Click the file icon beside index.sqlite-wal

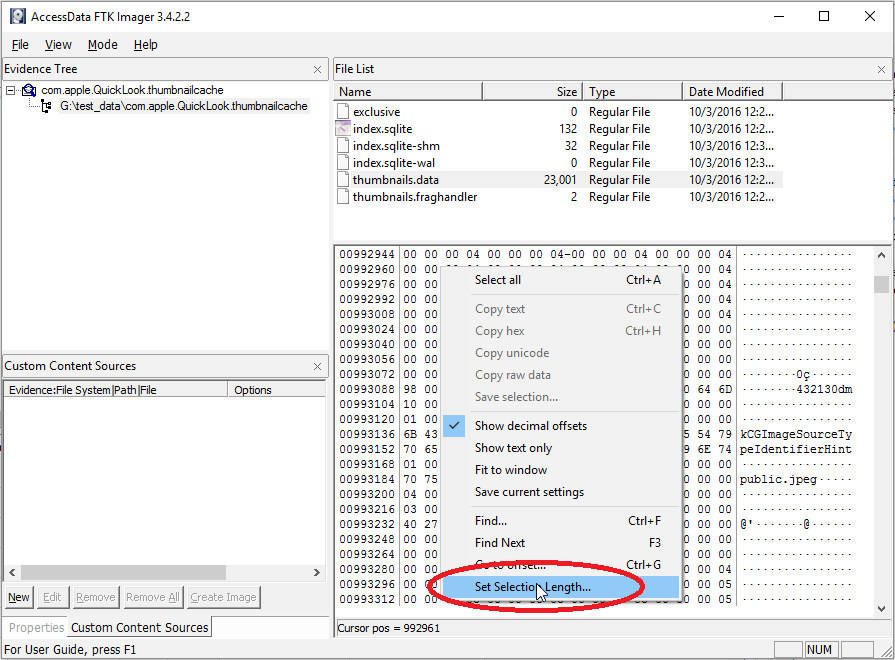(x=343, y=162)
